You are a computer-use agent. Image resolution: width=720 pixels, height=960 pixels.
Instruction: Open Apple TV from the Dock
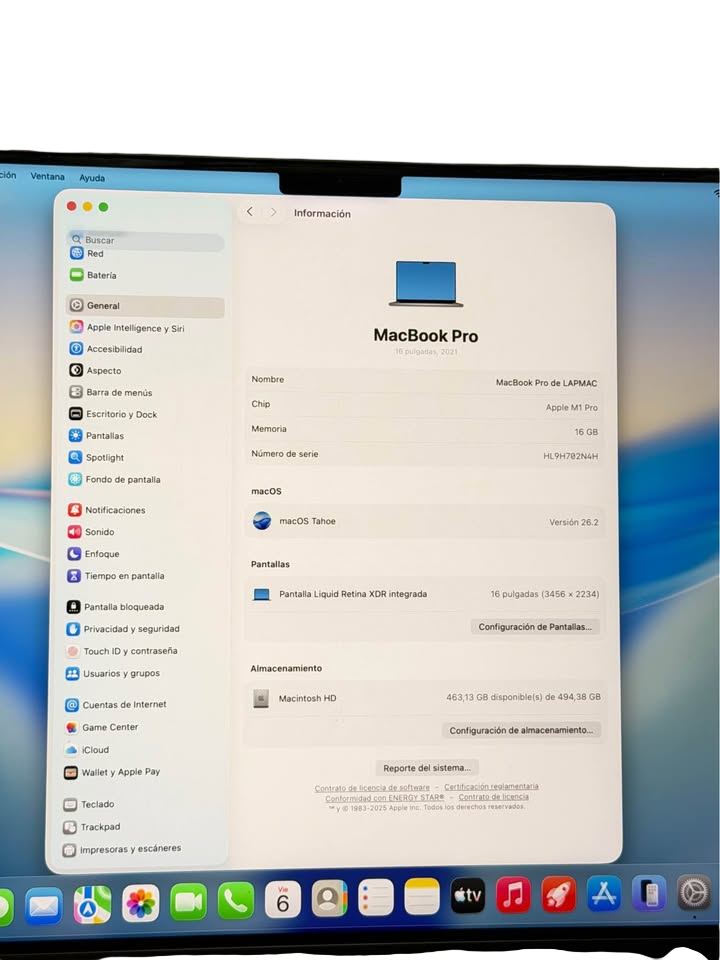point(468,895)
